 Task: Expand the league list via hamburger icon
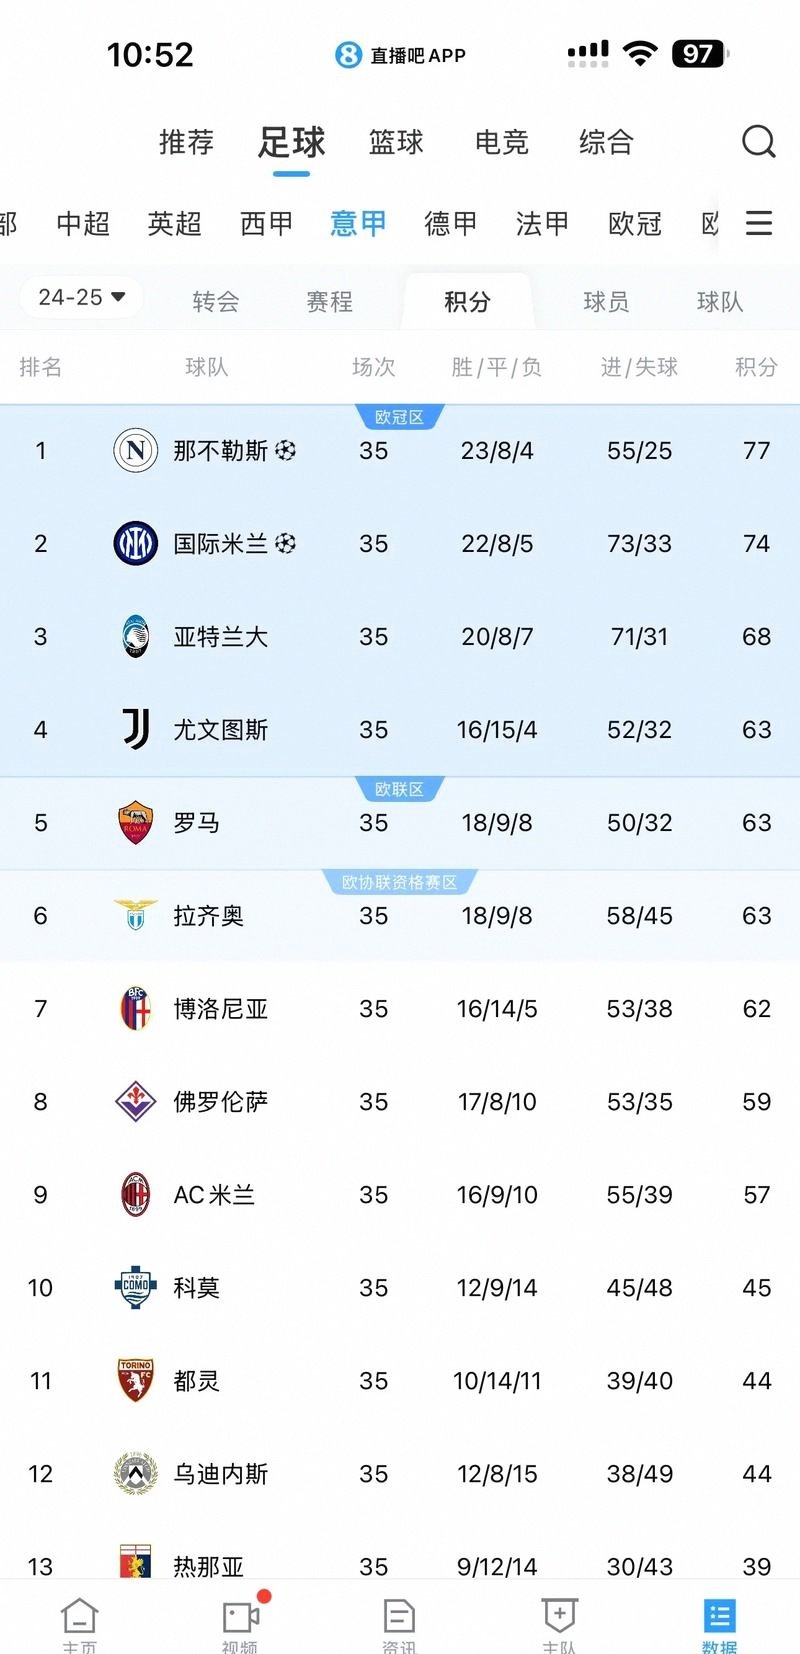click(758, 223)
